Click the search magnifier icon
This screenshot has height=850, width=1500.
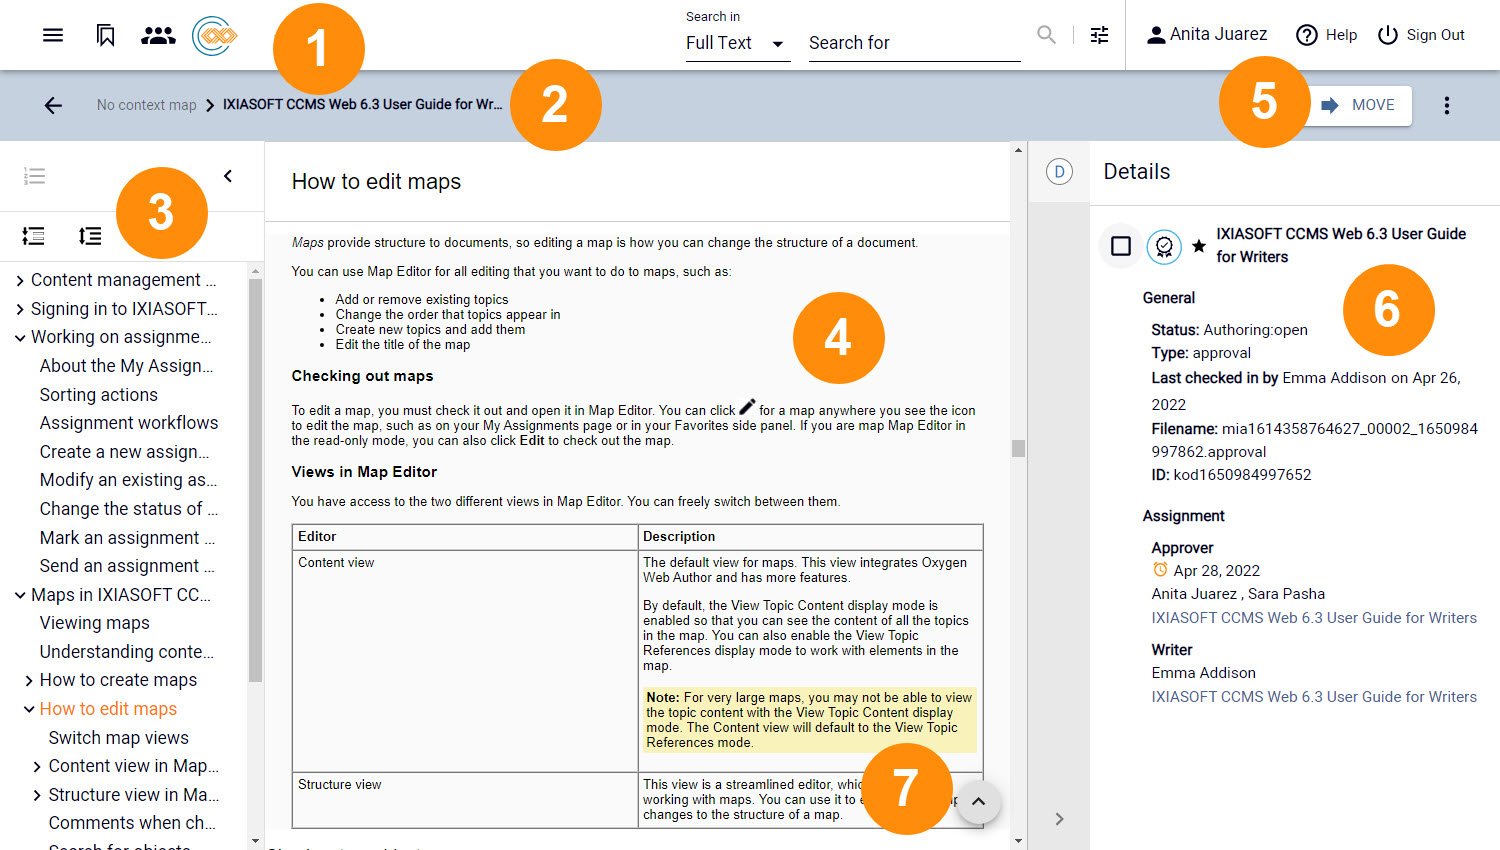click(x=1046, y=35)
